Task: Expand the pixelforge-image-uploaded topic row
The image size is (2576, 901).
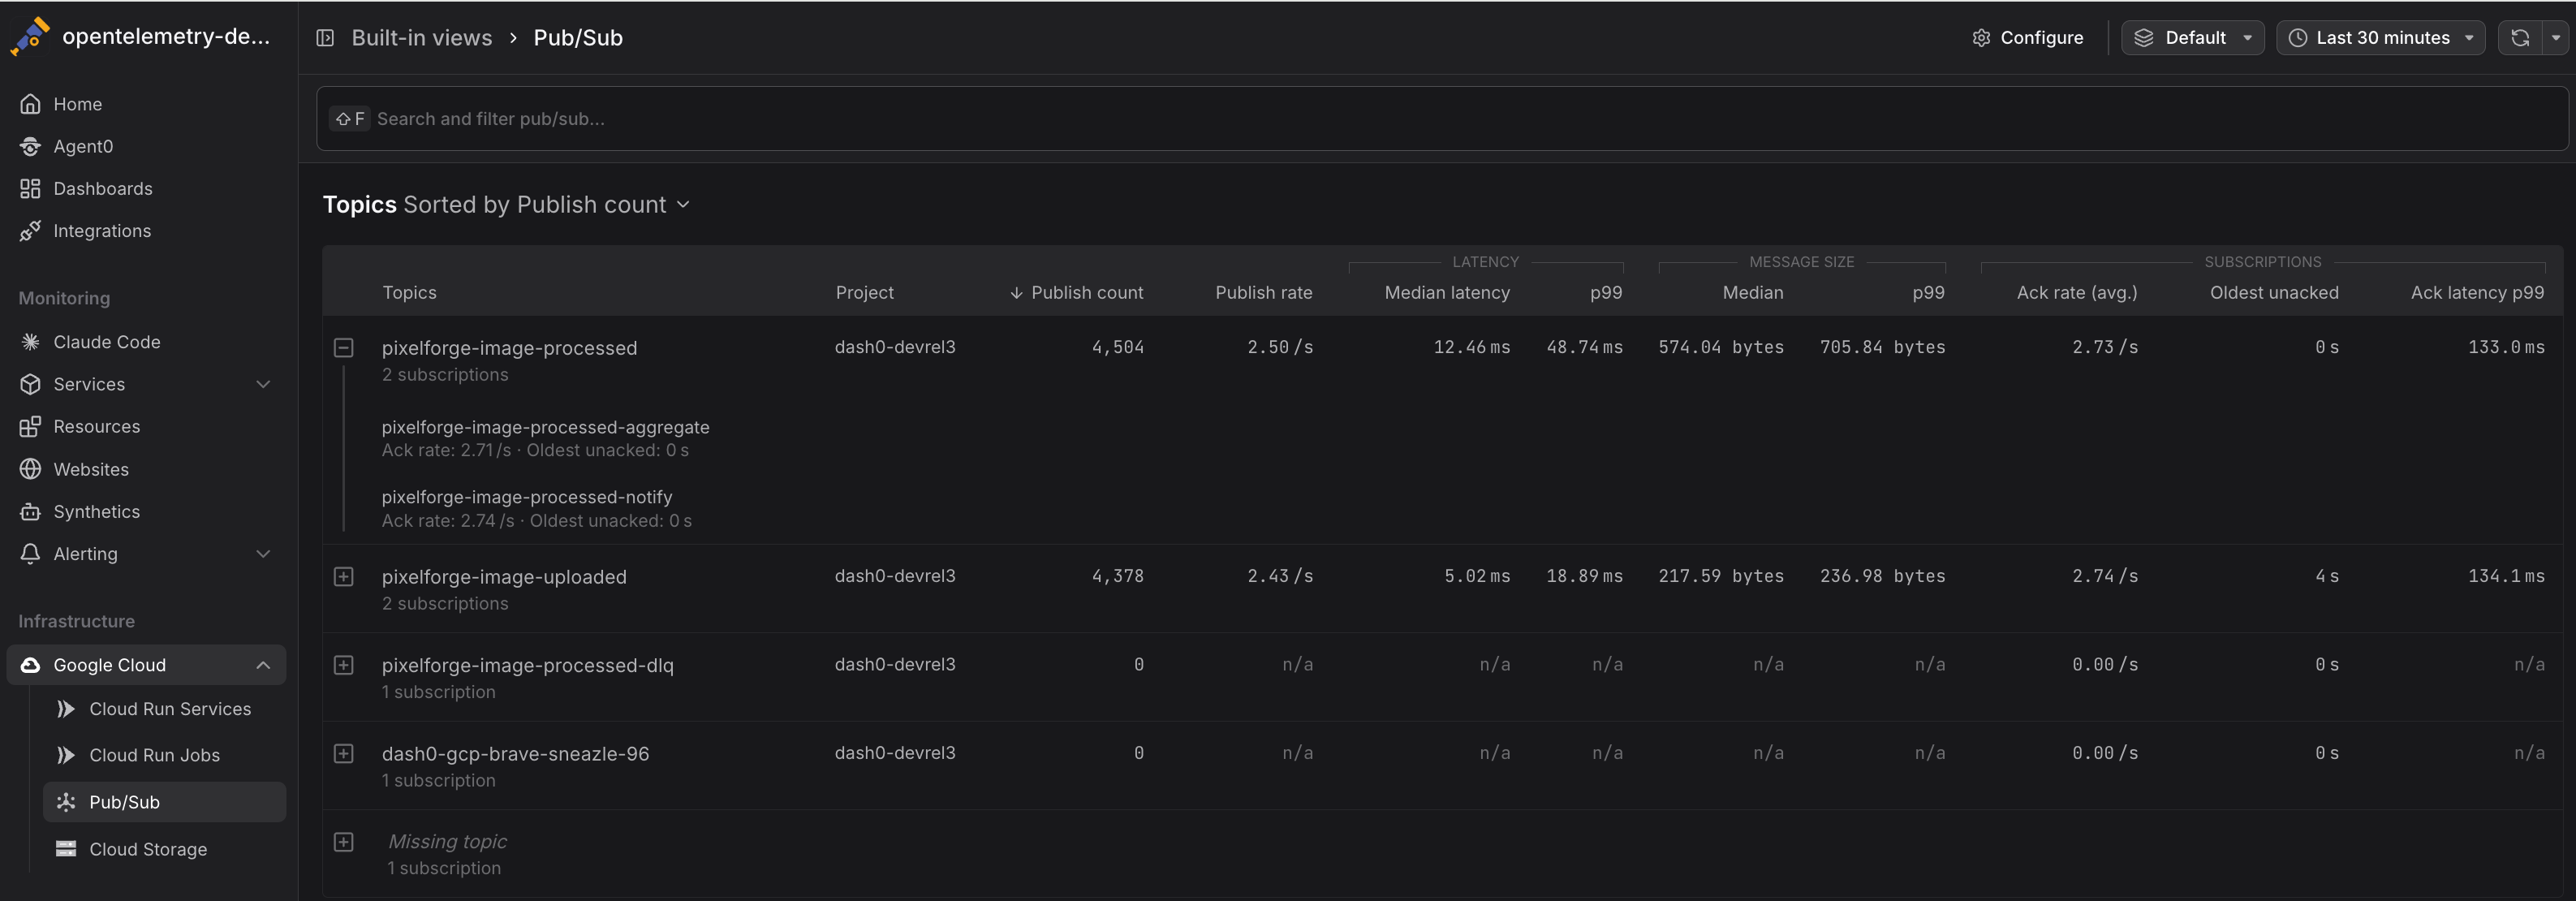Action: click(x=343, y=577)
